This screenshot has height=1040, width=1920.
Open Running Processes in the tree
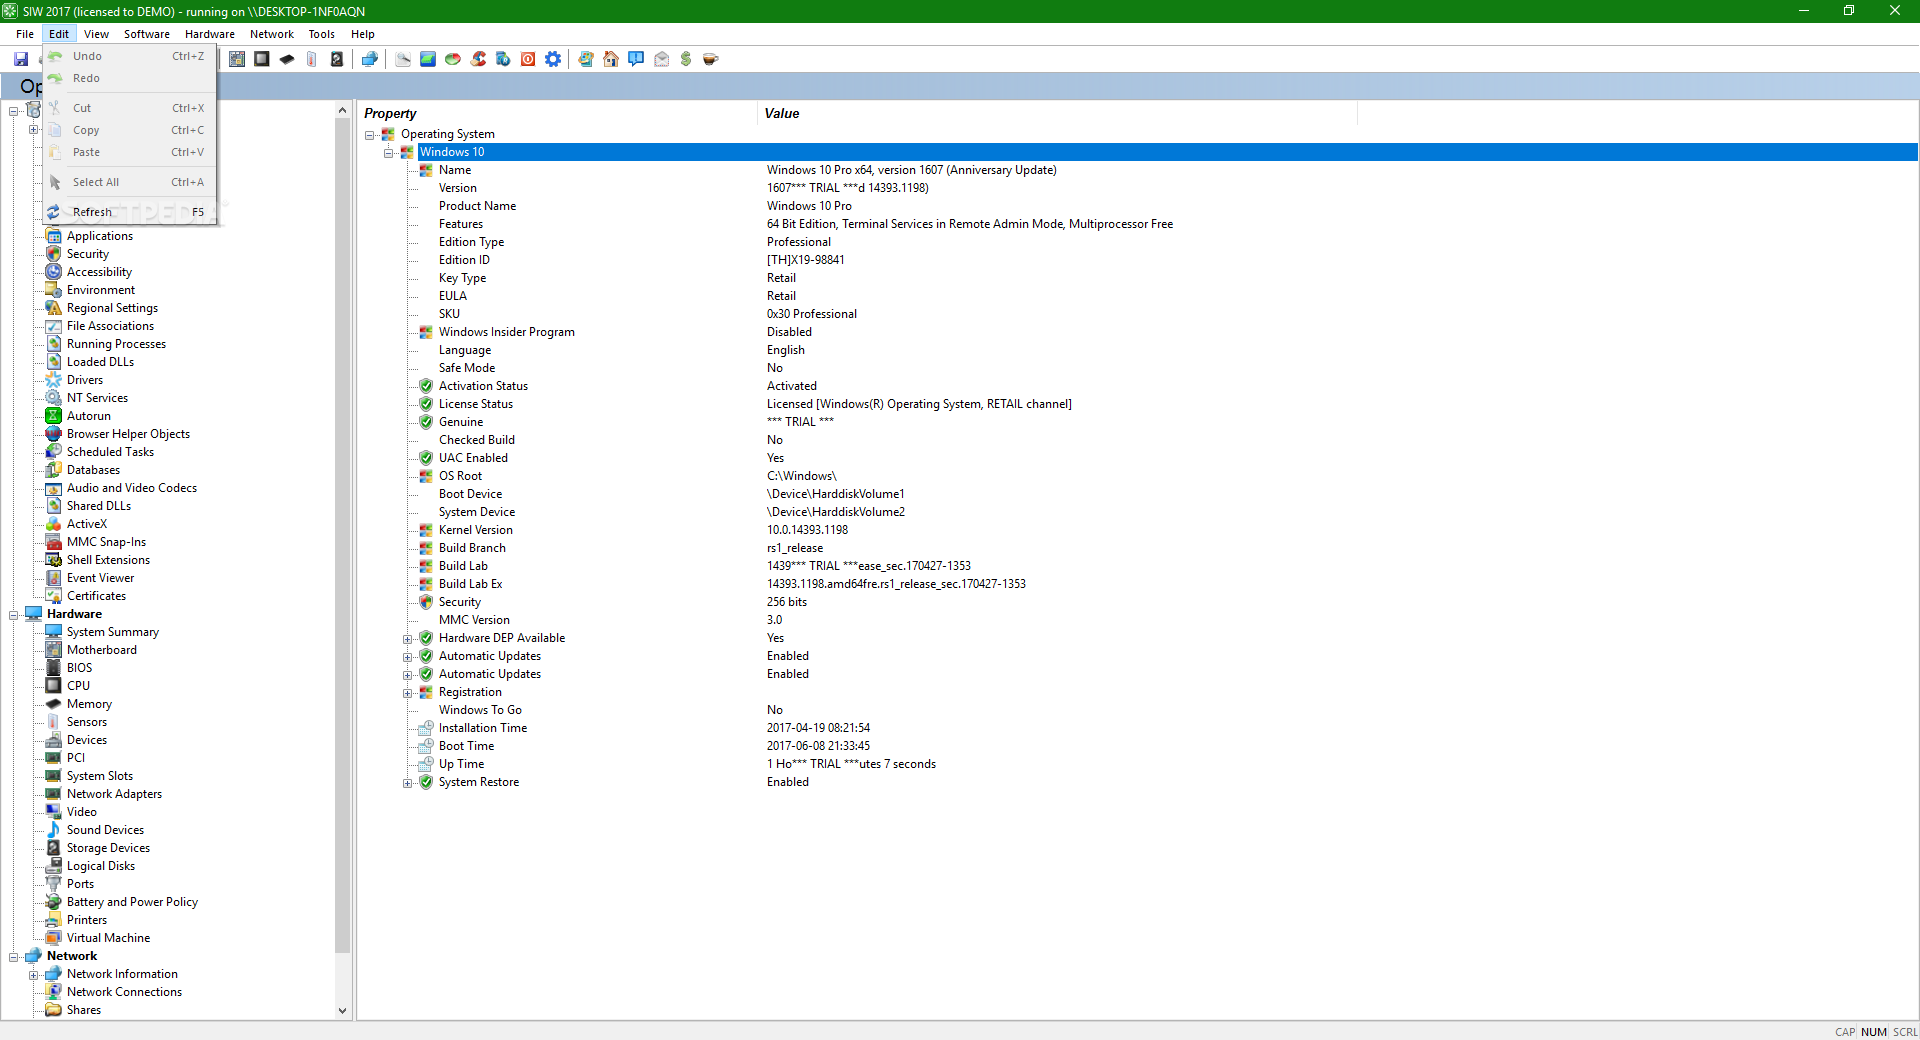[116, 344]
